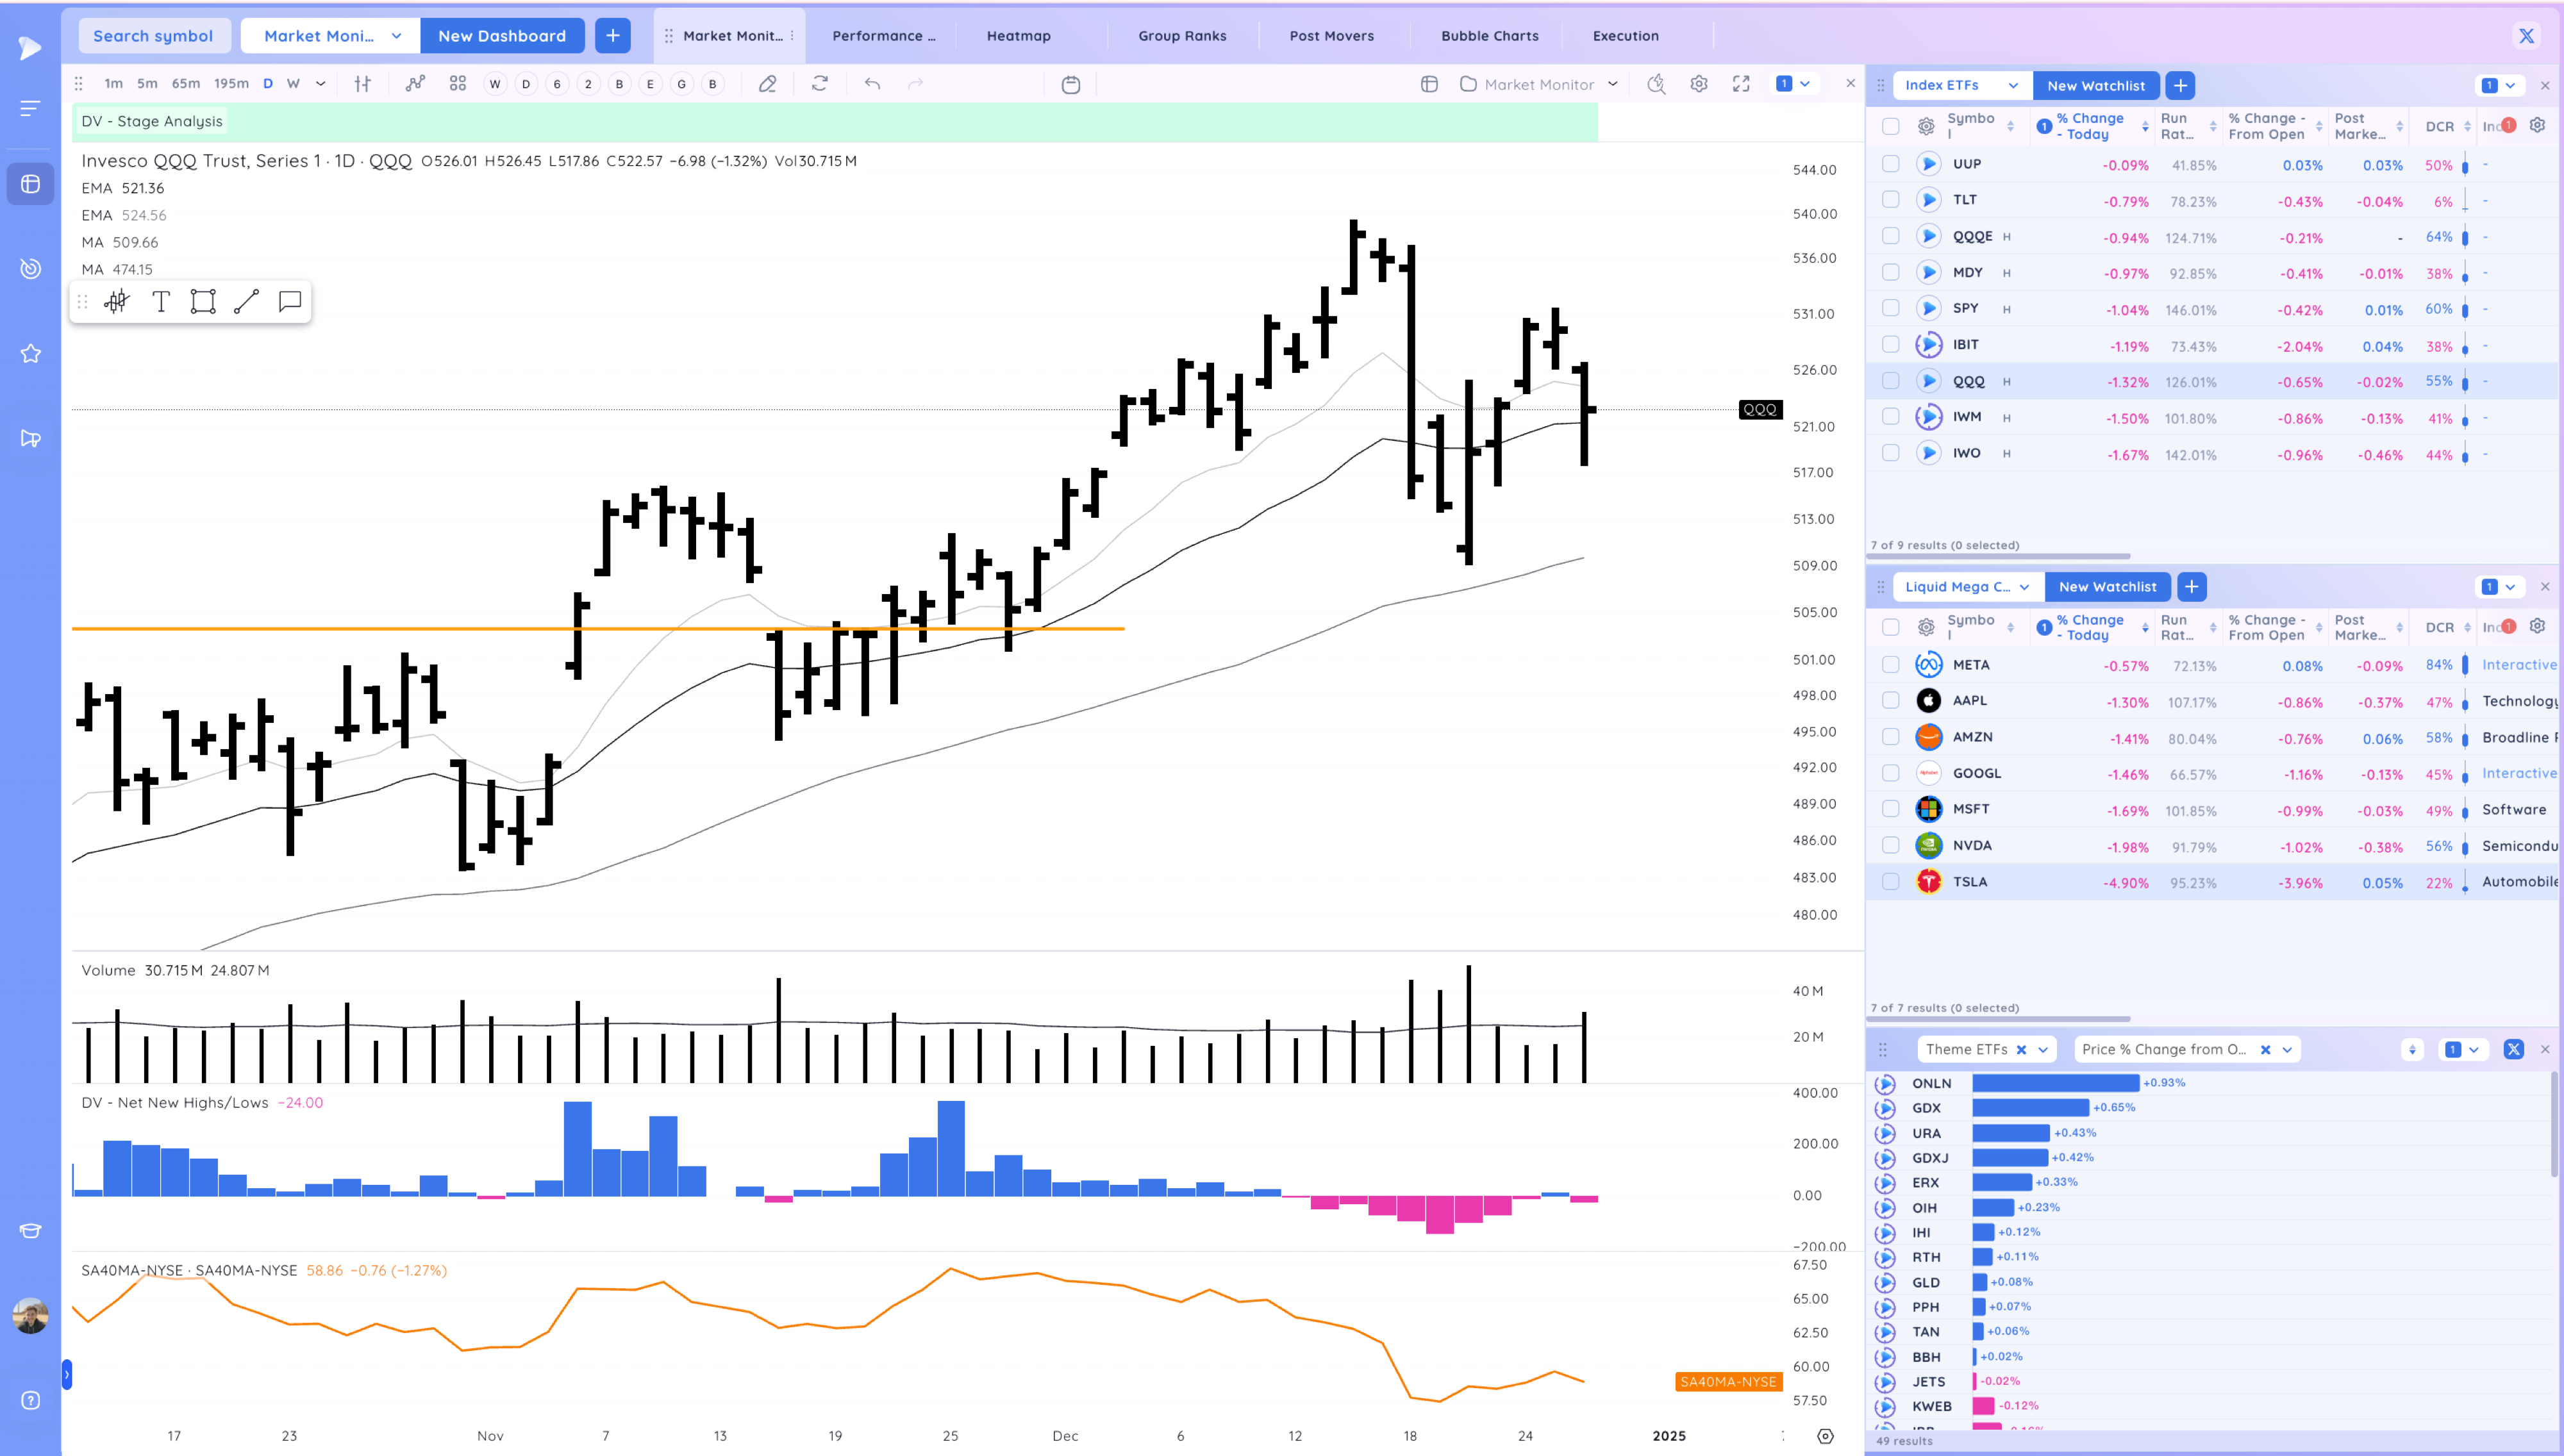
Task: Select the text annotation tool
Action: point(160,302)
